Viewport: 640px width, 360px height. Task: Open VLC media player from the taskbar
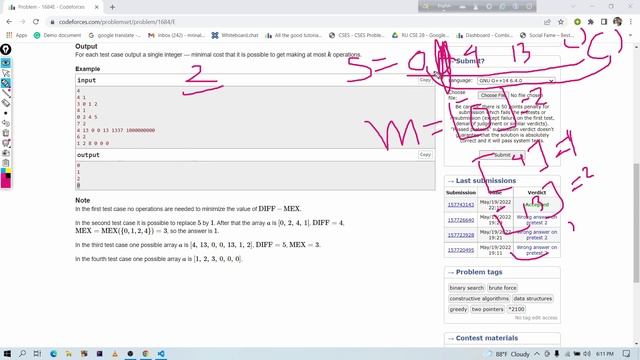[x=115, y=353]
